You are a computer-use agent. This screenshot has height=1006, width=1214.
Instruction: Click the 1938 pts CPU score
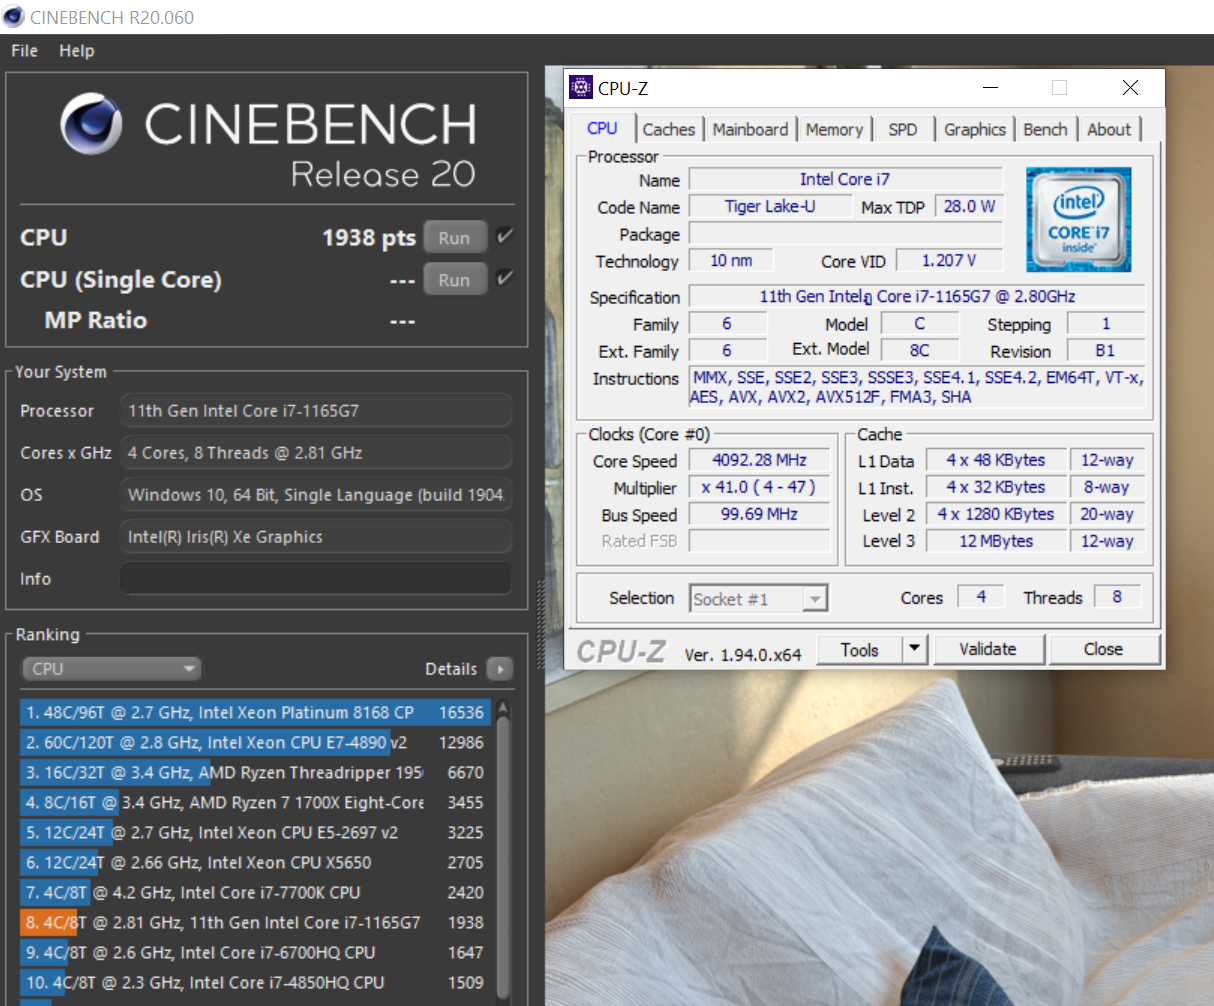pyautogui.click(x=369, y=238)
